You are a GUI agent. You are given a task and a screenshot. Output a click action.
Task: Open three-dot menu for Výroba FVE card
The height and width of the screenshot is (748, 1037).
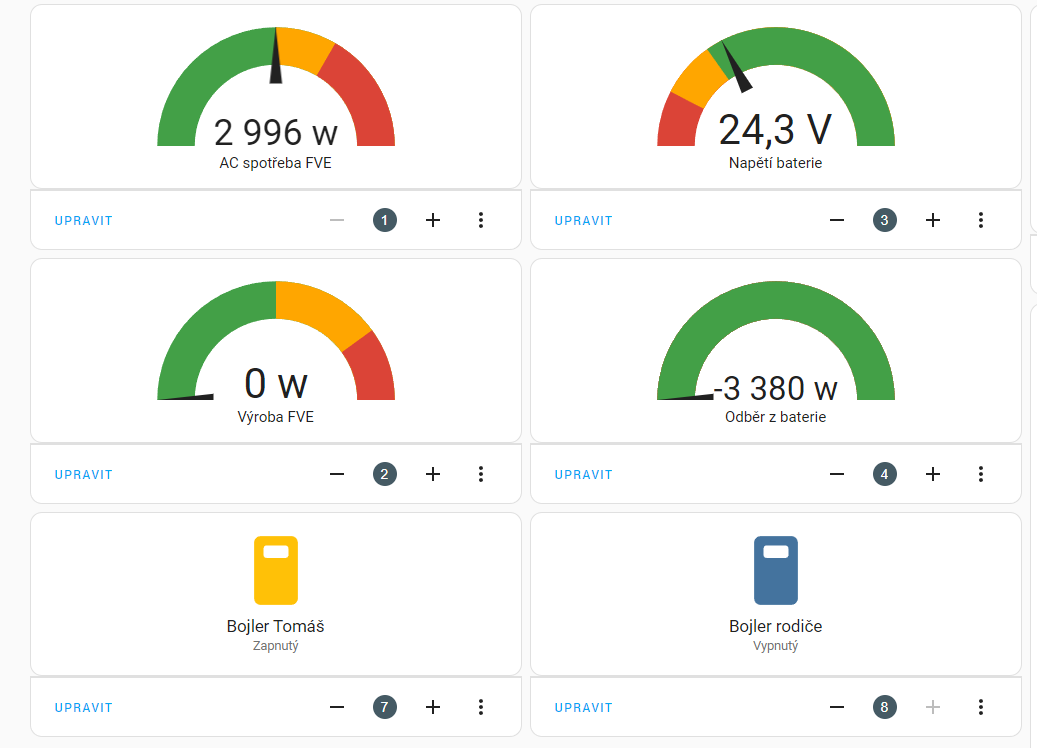click(x=481, y=474)
